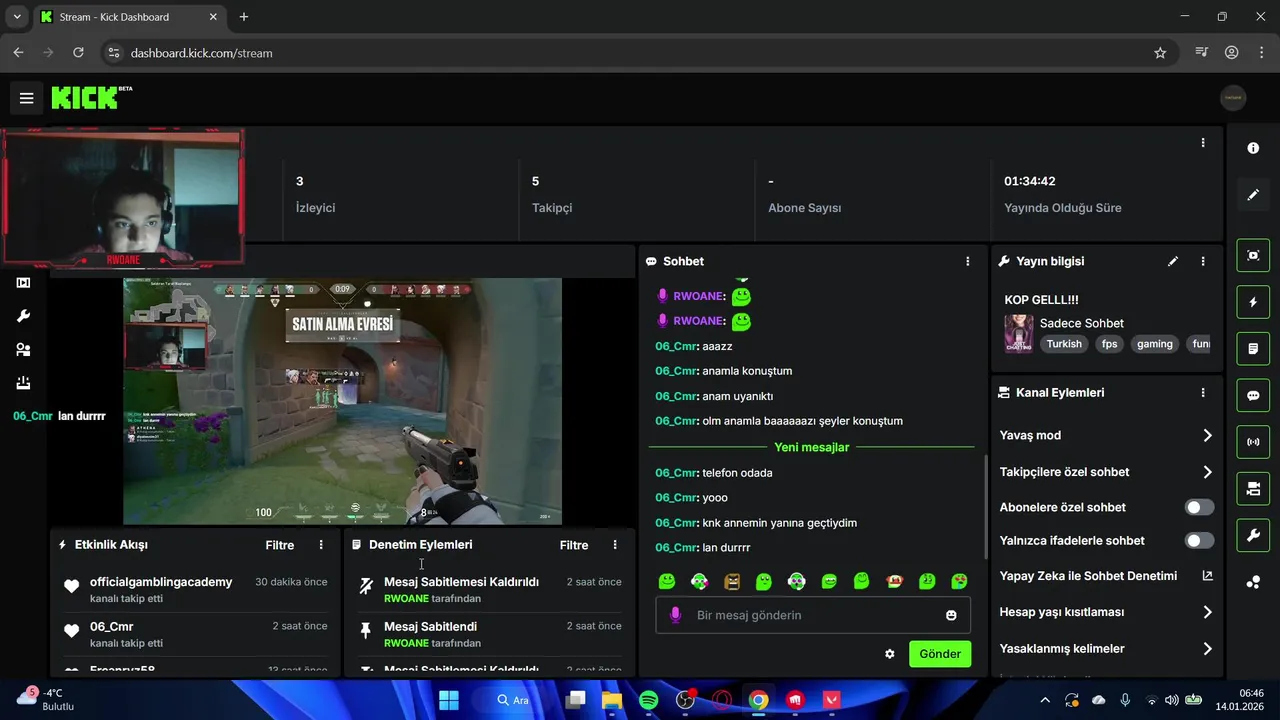Click the pencil edit icon in right sidebar

1253,195
